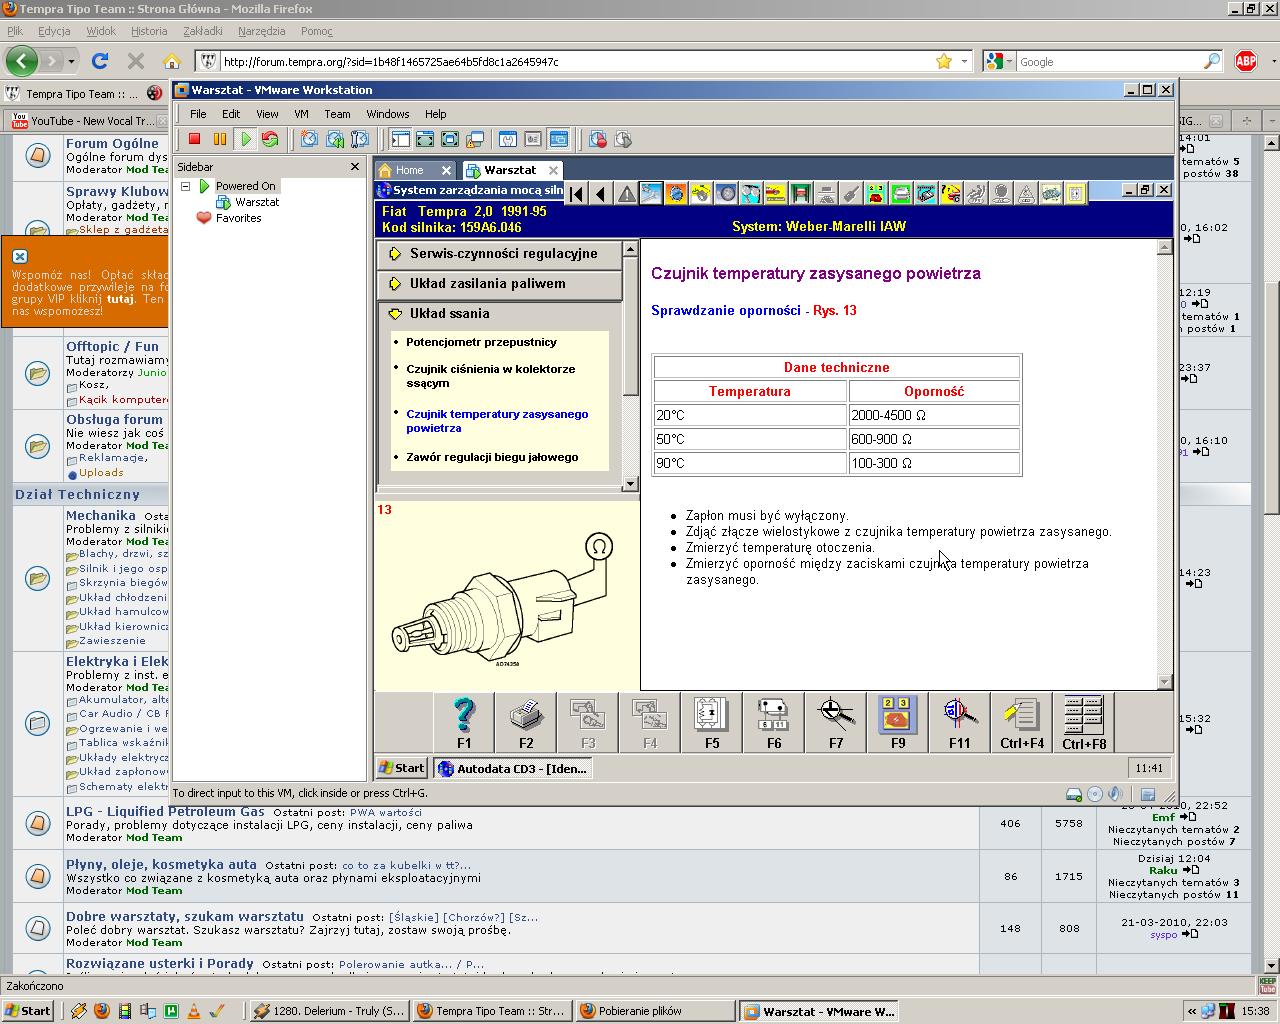Close the VMware Sidebar panel
This screenshot has height=1024, width=1280.
[x=354, y=167]
